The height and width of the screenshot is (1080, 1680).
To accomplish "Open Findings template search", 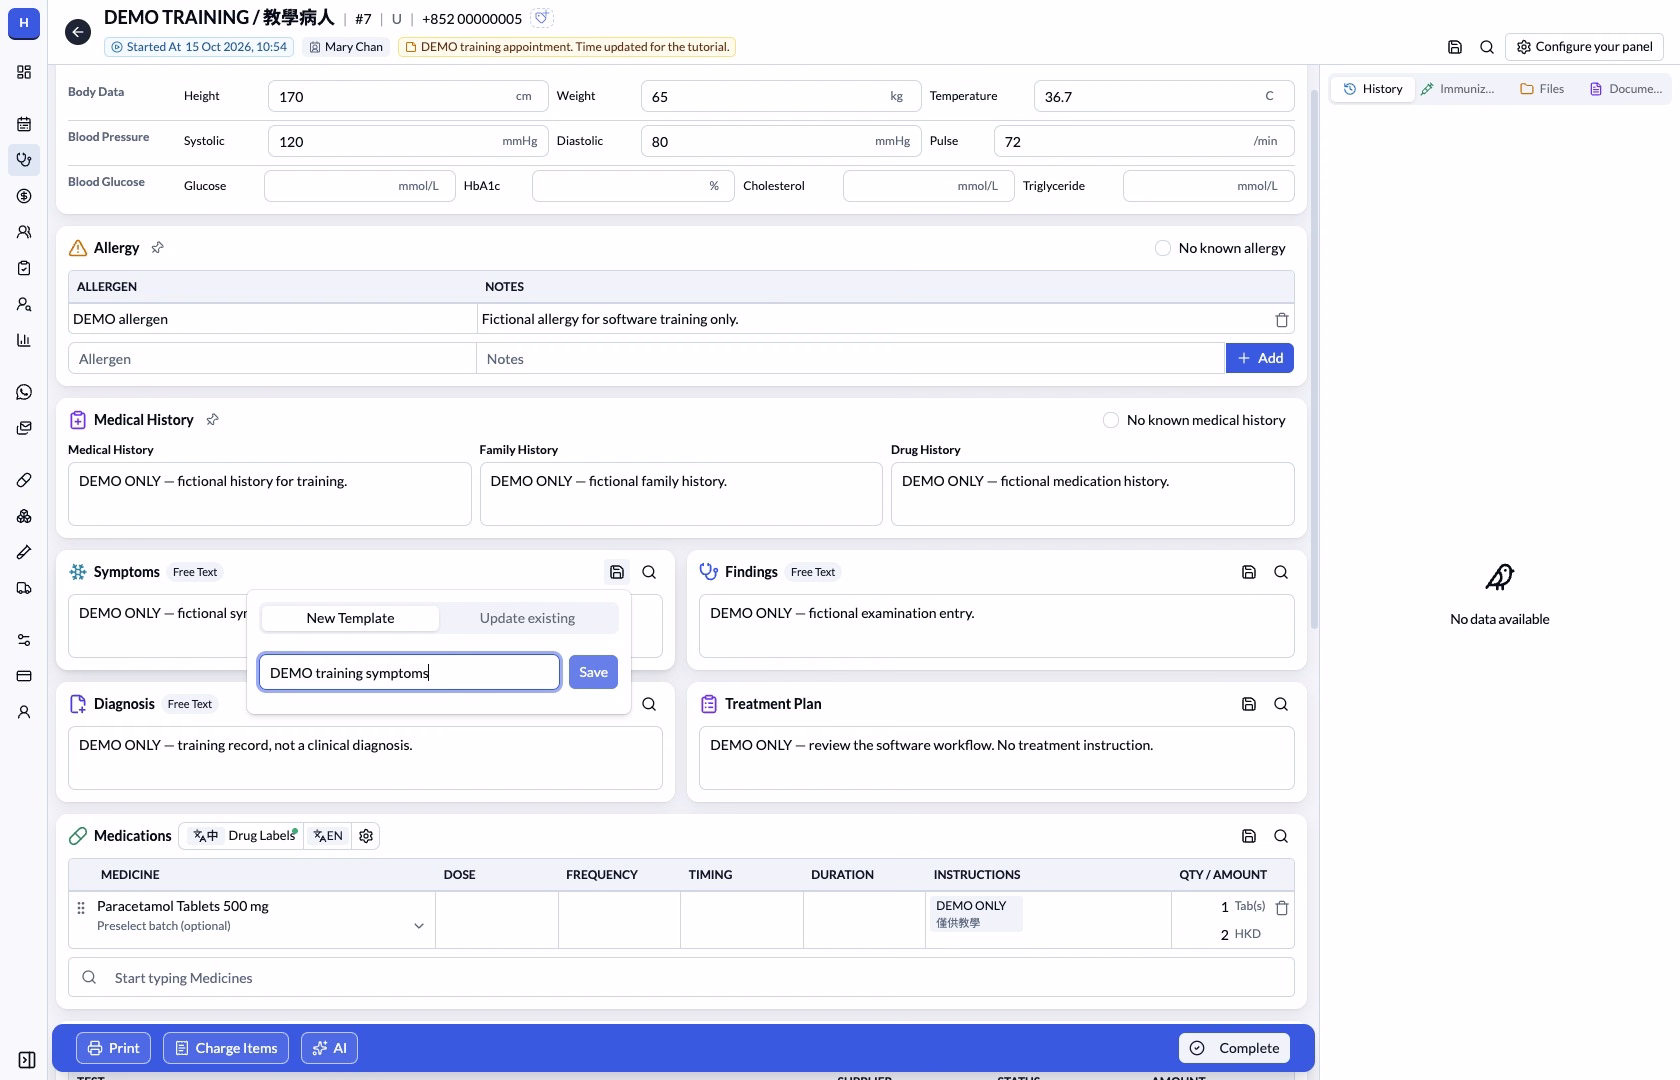I will point(1281,572).
